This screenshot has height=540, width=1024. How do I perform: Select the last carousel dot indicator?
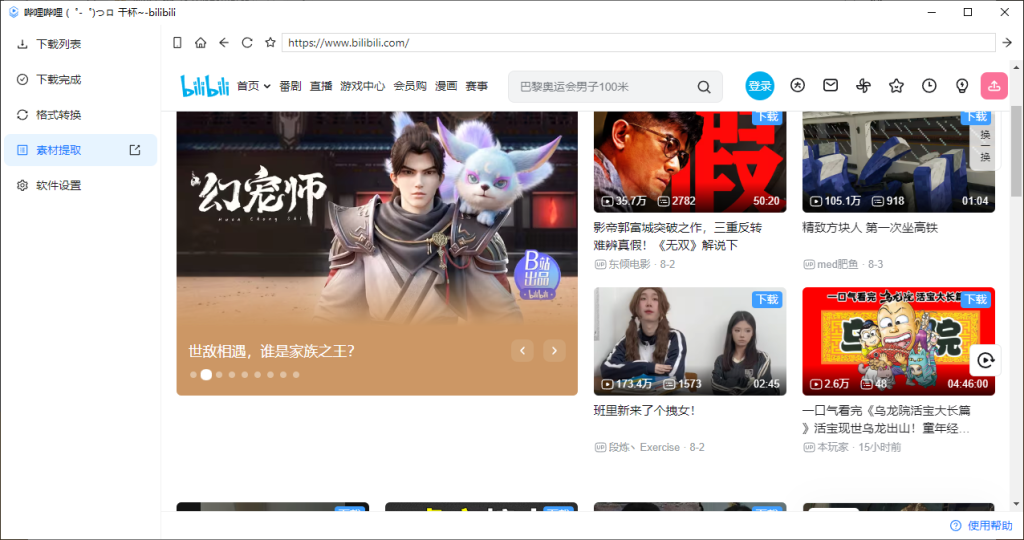point(296,375)
